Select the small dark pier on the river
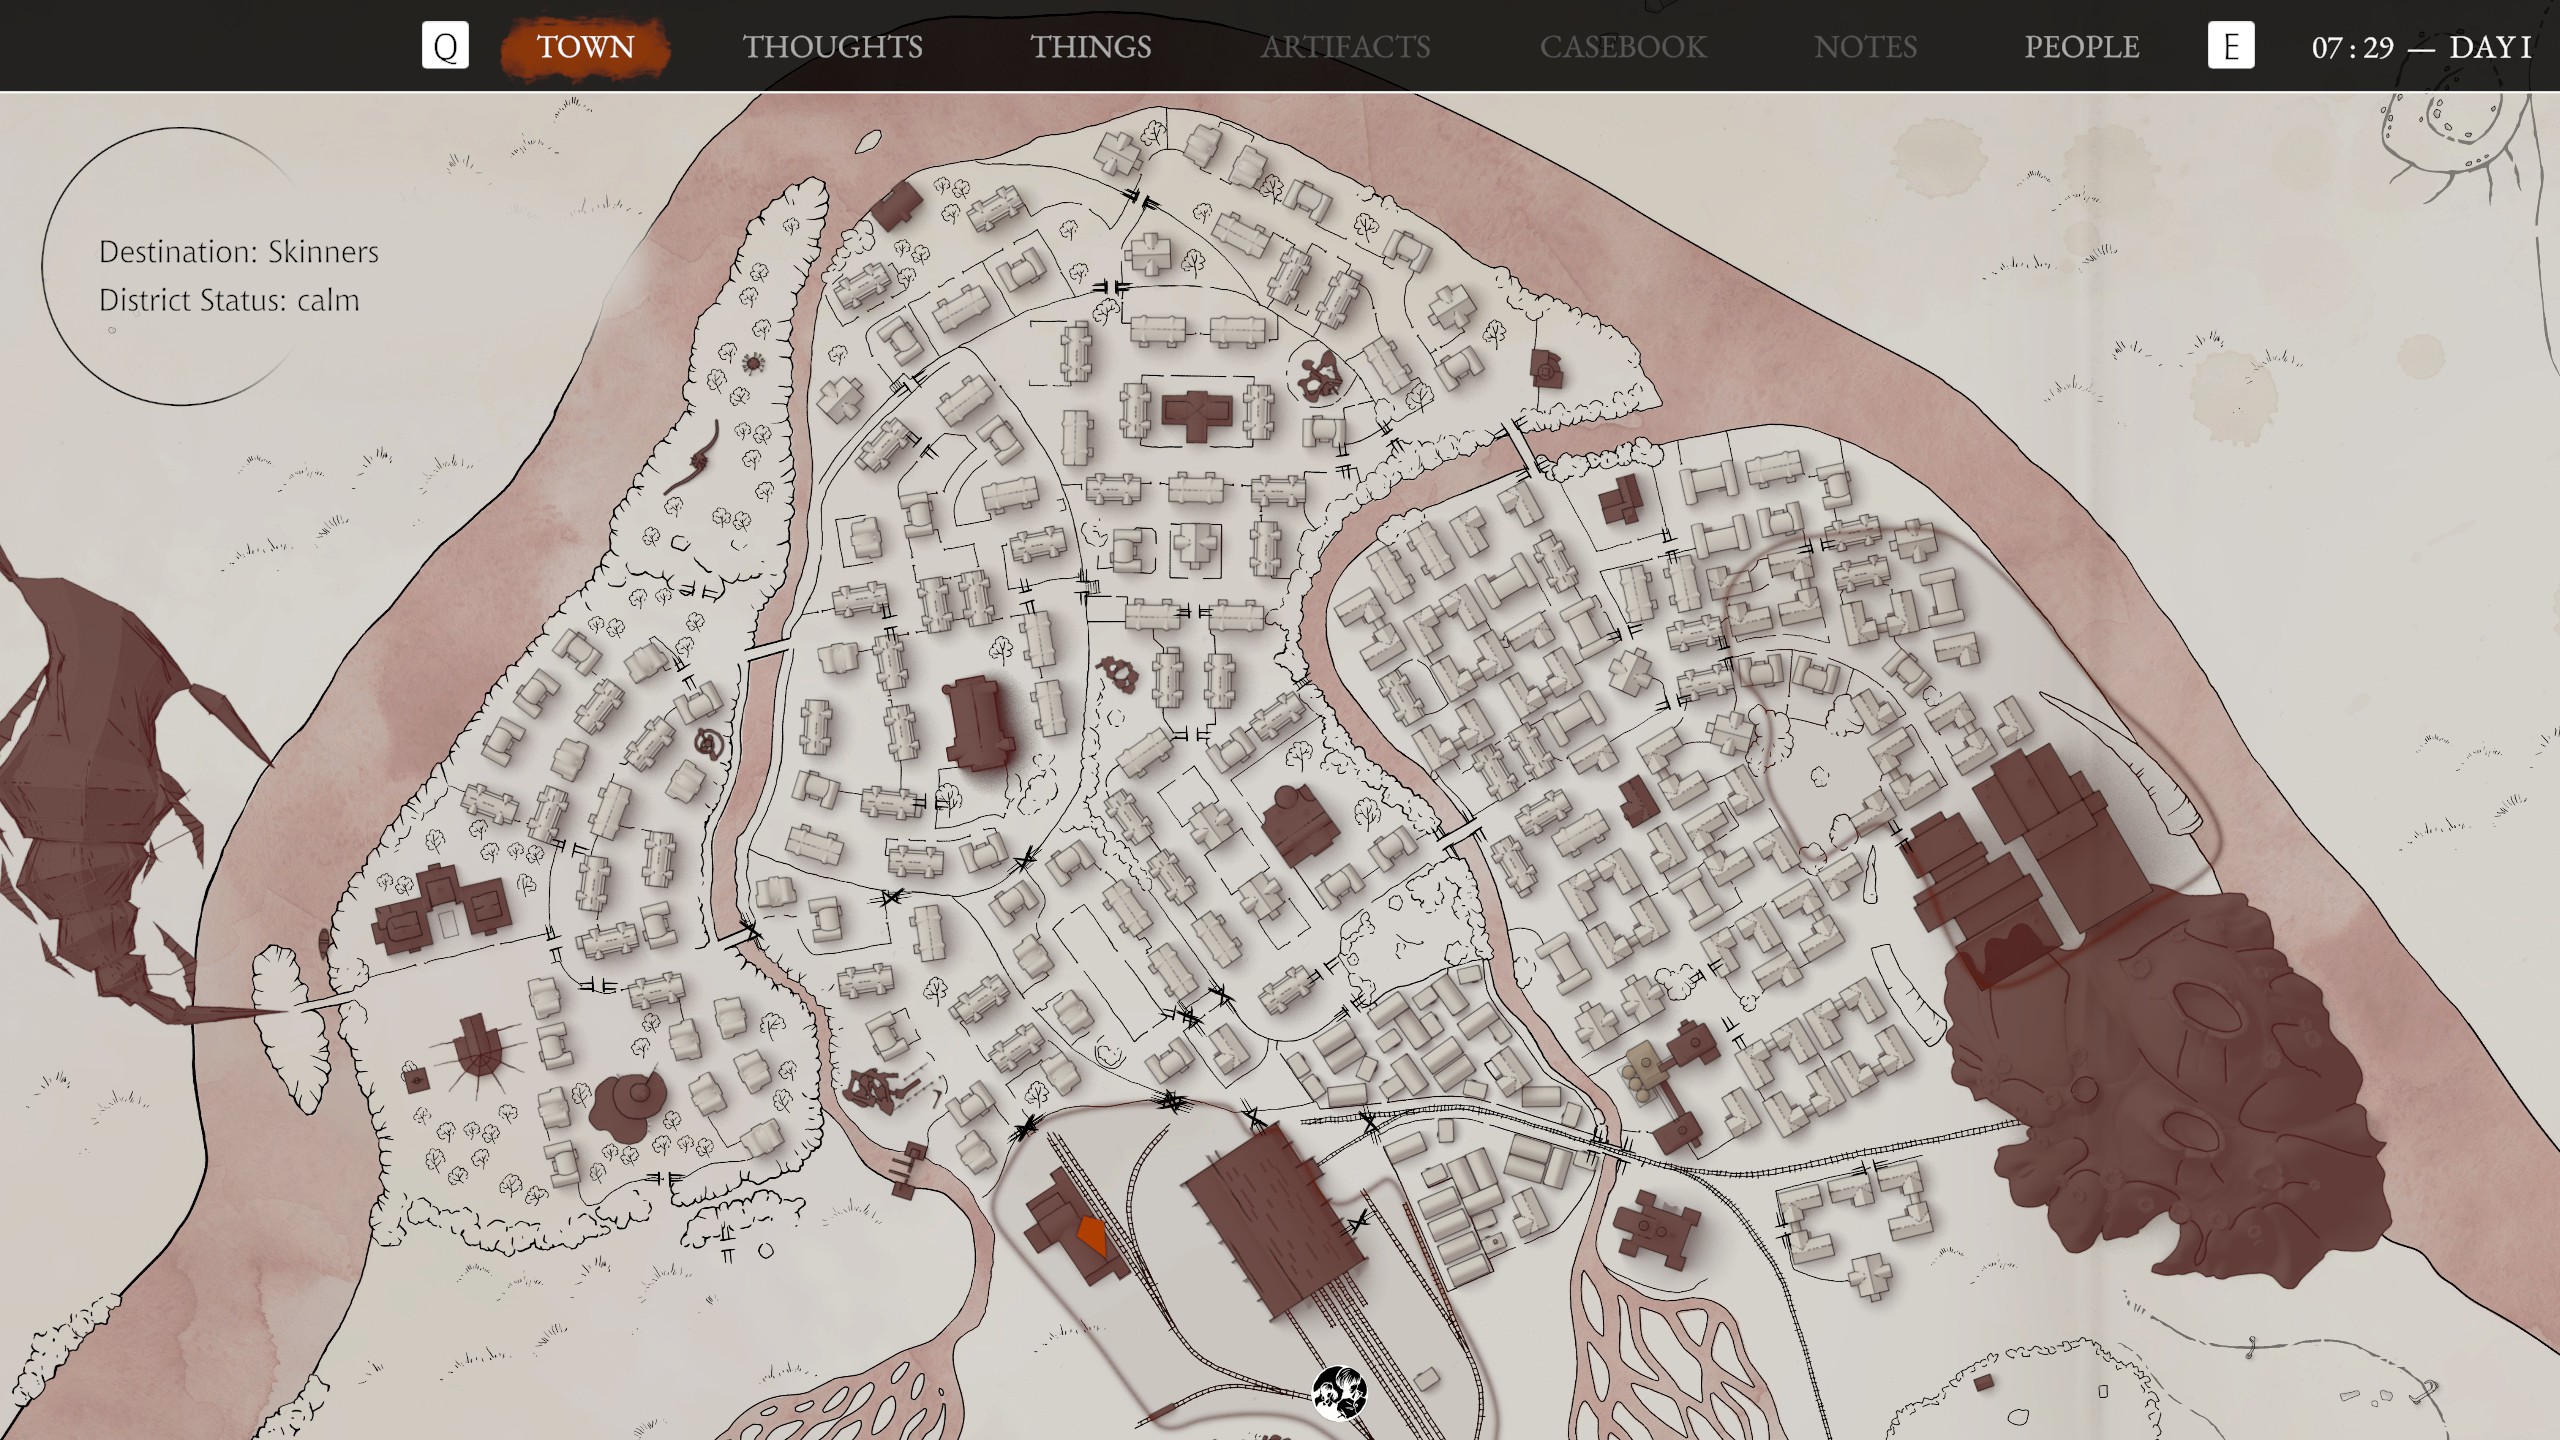This screenshot has height=1440, width=2560. pyautogui.click(x=908, y=1170)
